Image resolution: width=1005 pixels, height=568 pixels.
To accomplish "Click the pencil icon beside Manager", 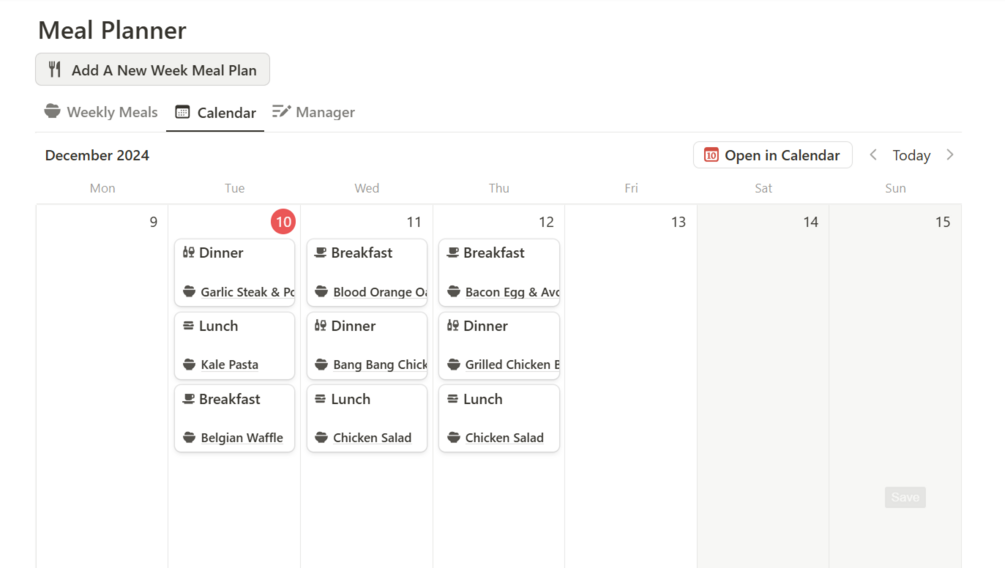I will coord(281,112).
